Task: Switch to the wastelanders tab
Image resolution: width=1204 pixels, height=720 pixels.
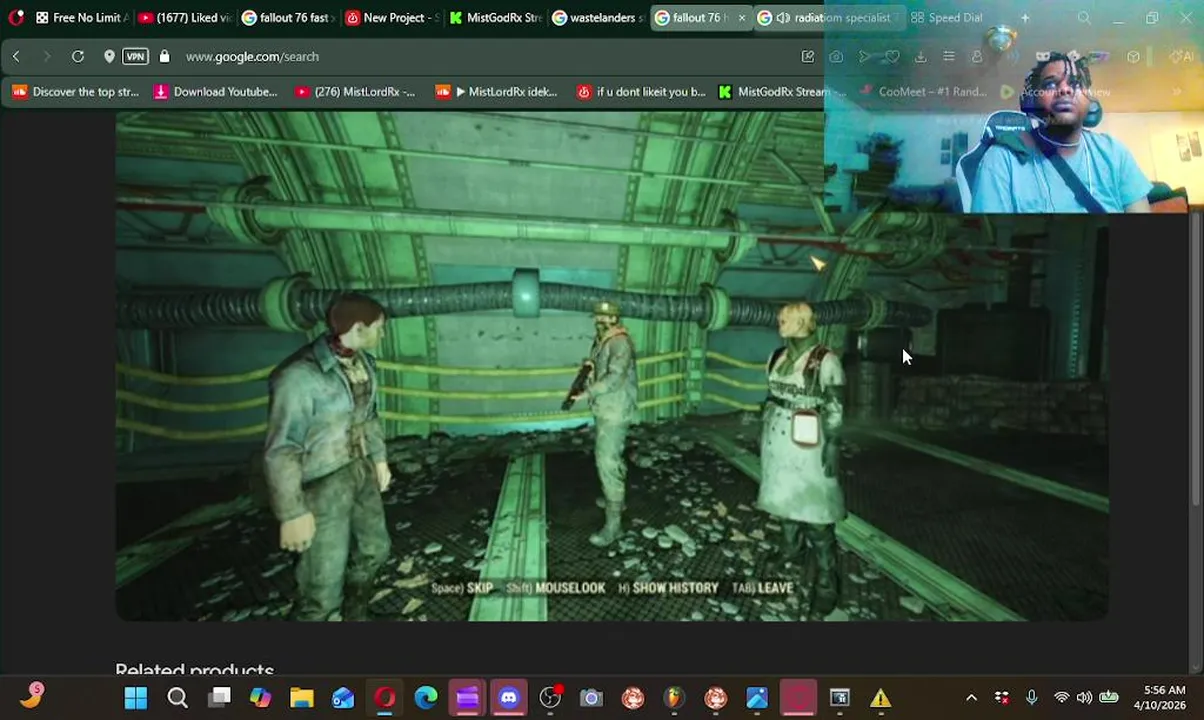Action: tap(599, 17)
